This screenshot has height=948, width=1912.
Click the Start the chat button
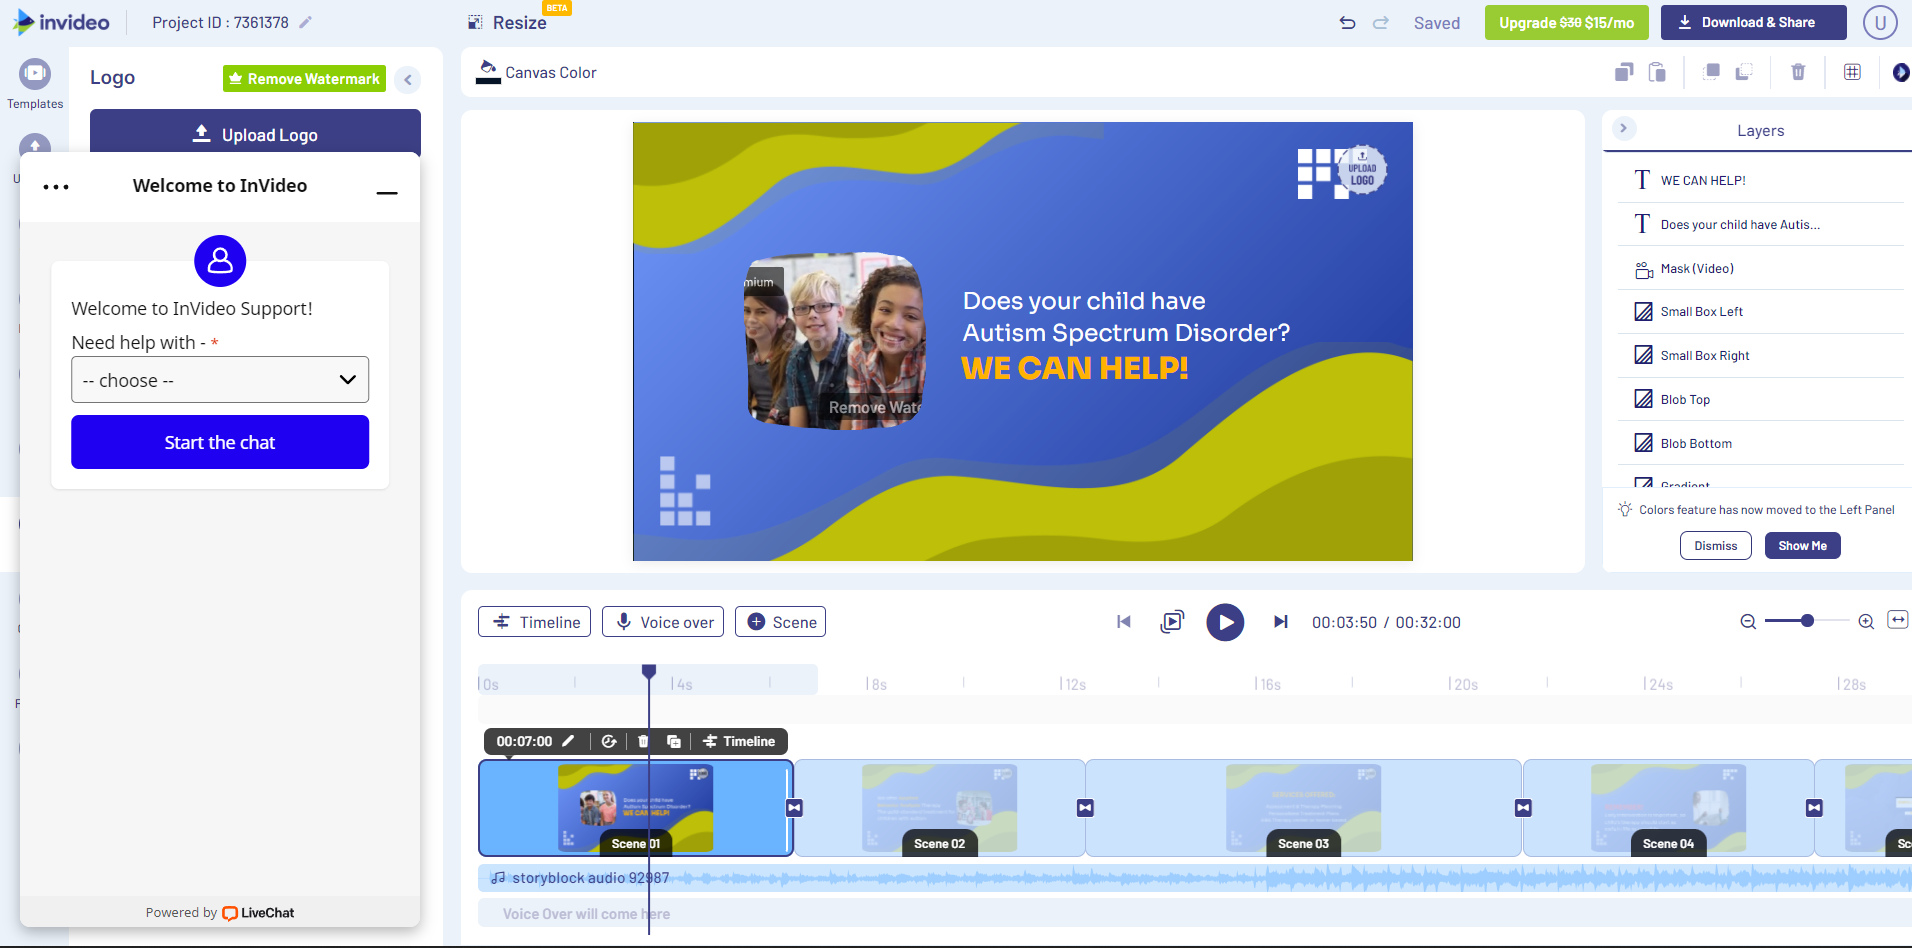pos(220,442)
